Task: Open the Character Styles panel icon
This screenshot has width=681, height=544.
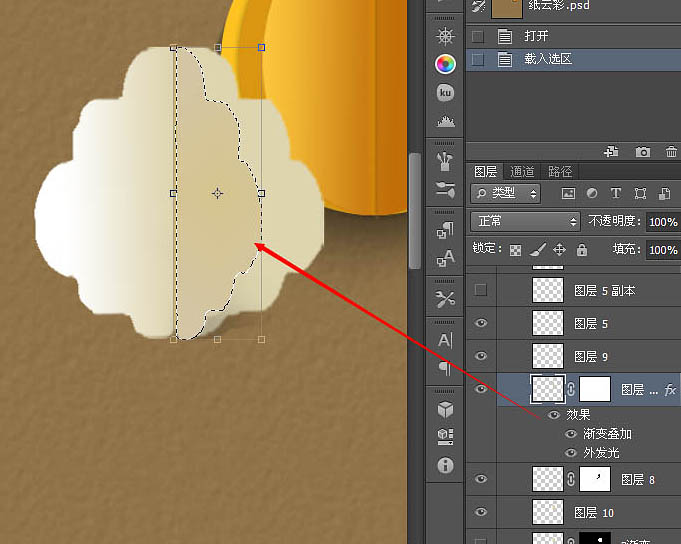Action: coord(445,258)
